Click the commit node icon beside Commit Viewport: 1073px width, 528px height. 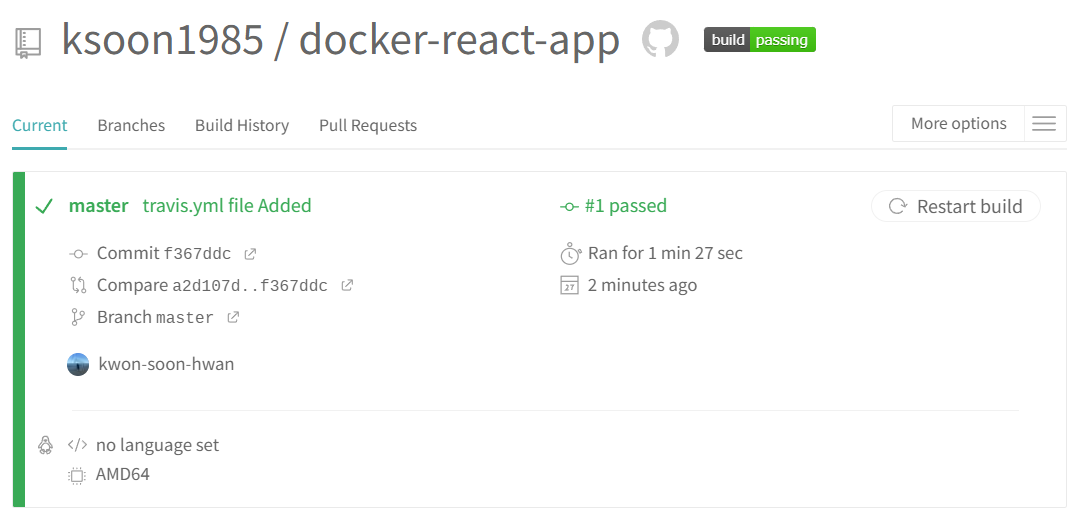click(78, 254)
